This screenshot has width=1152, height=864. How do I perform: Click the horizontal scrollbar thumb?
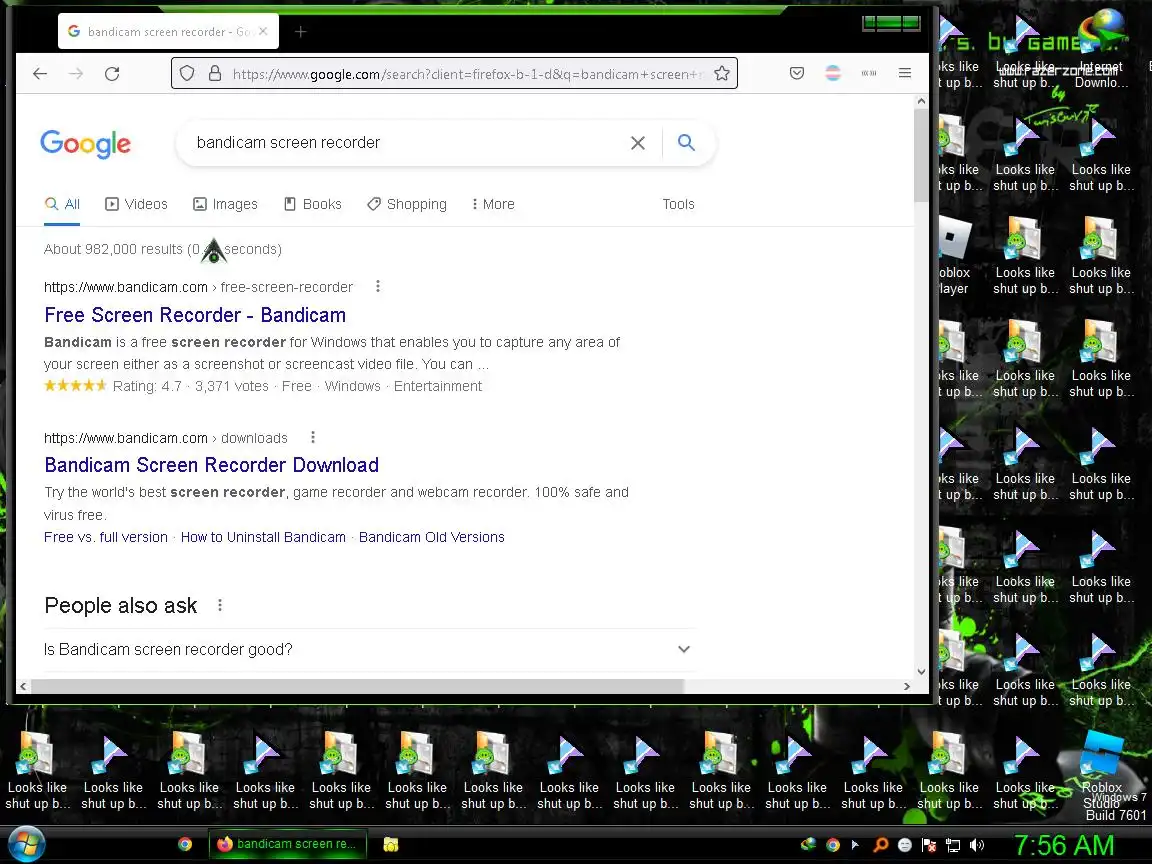coord(357,686)
